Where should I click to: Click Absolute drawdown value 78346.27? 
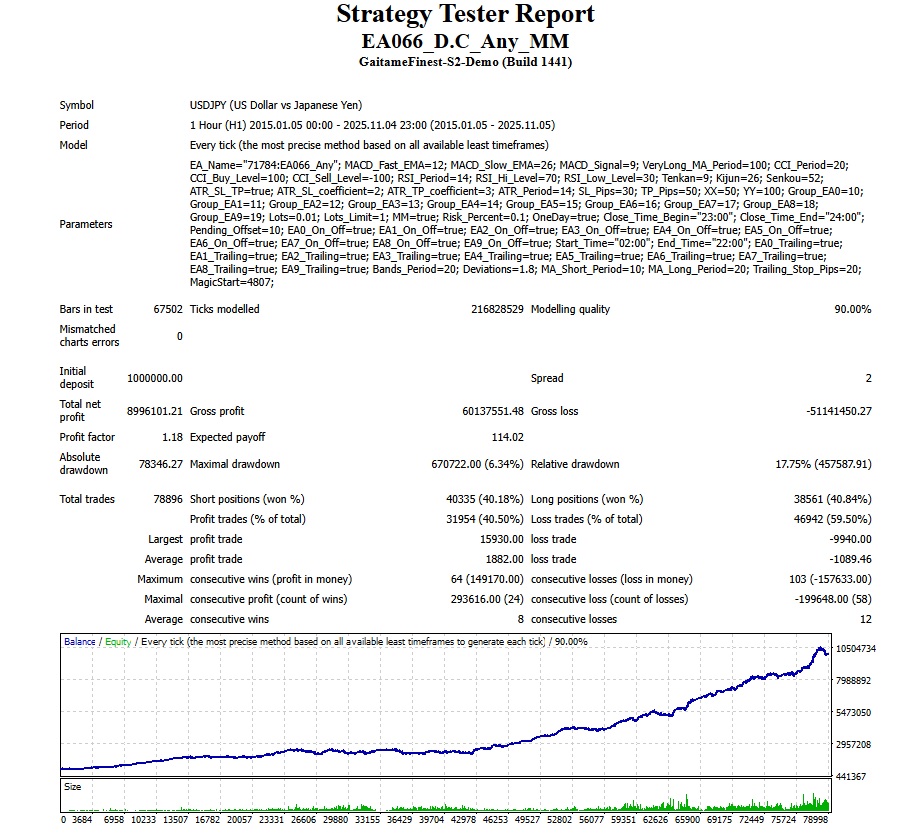160,464
